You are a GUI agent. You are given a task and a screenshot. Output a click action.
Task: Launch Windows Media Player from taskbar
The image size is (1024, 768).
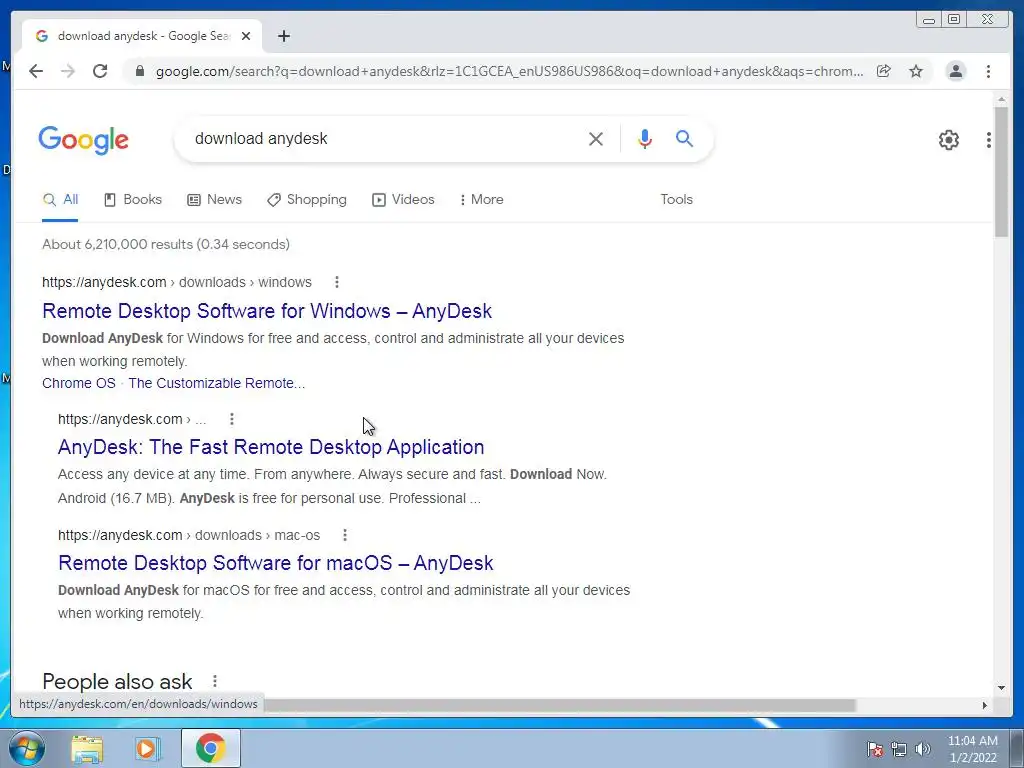[x=148, y=748]
